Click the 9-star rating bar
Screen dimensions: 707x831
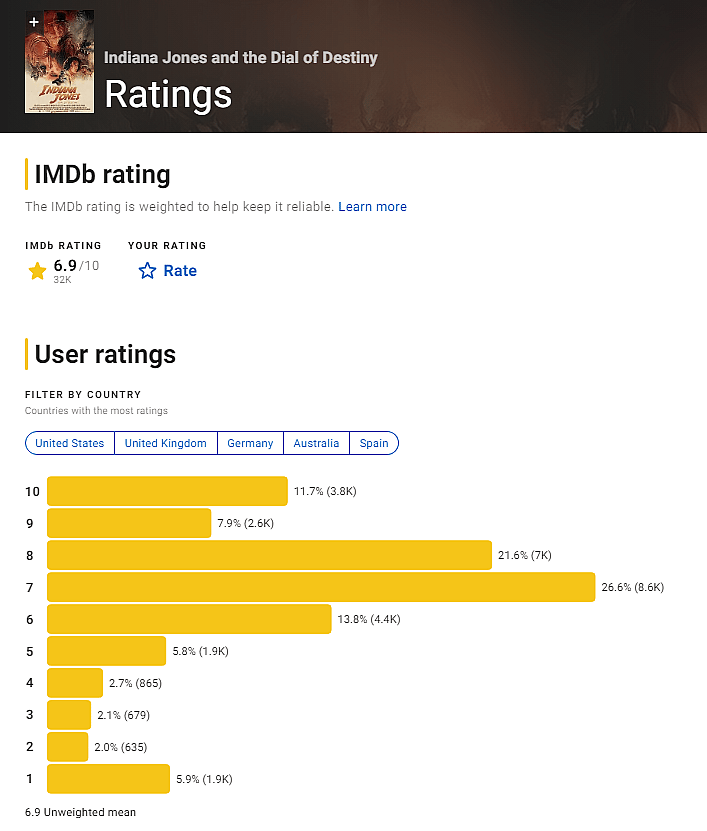click(129, 523)
